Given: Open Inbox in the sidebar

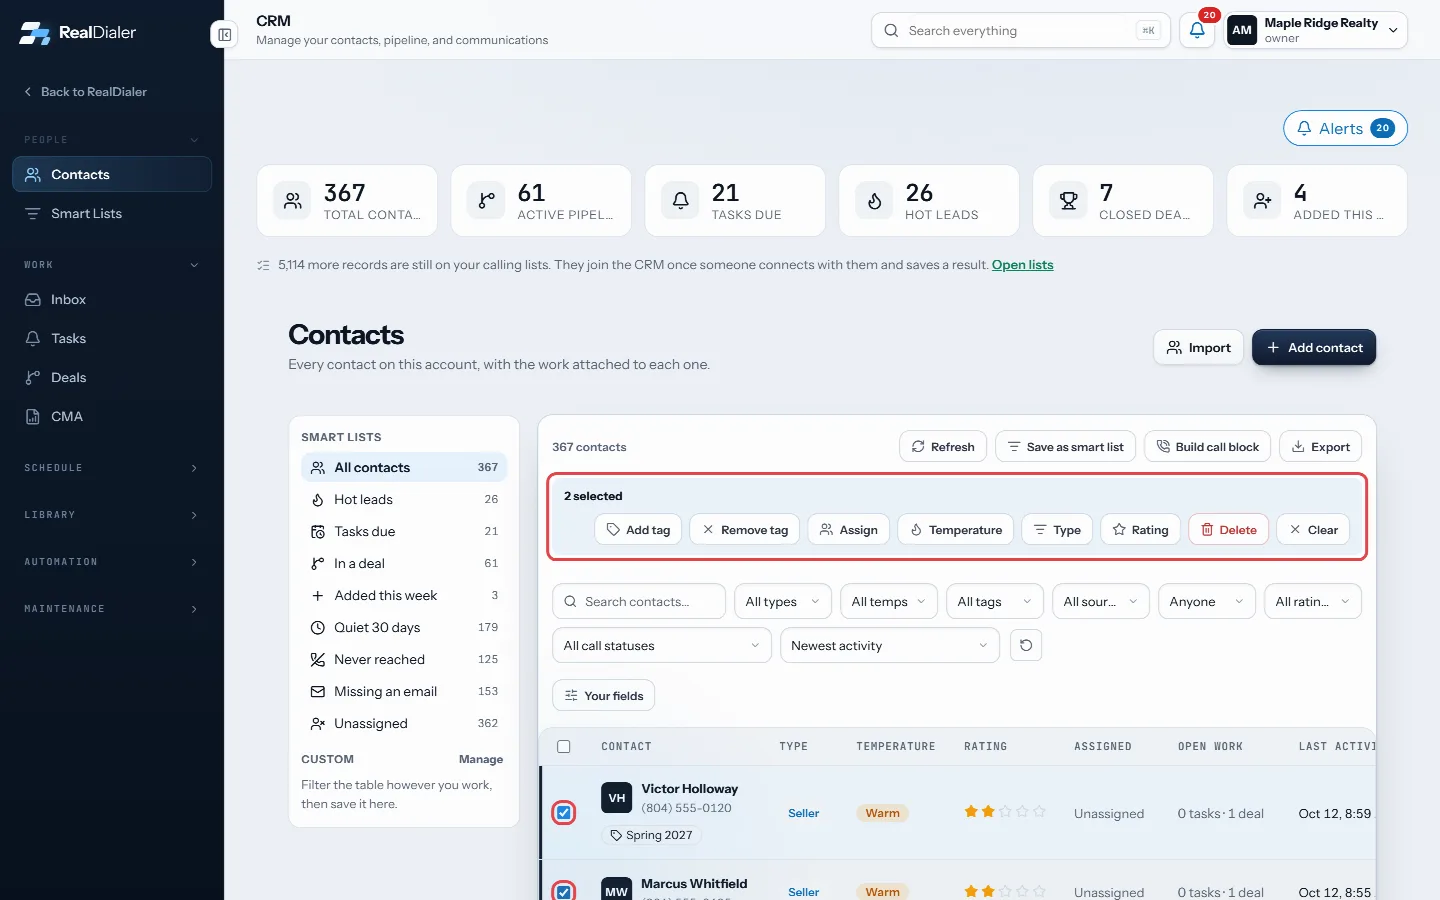Looking at the screenshot, I should pos(112,299).
